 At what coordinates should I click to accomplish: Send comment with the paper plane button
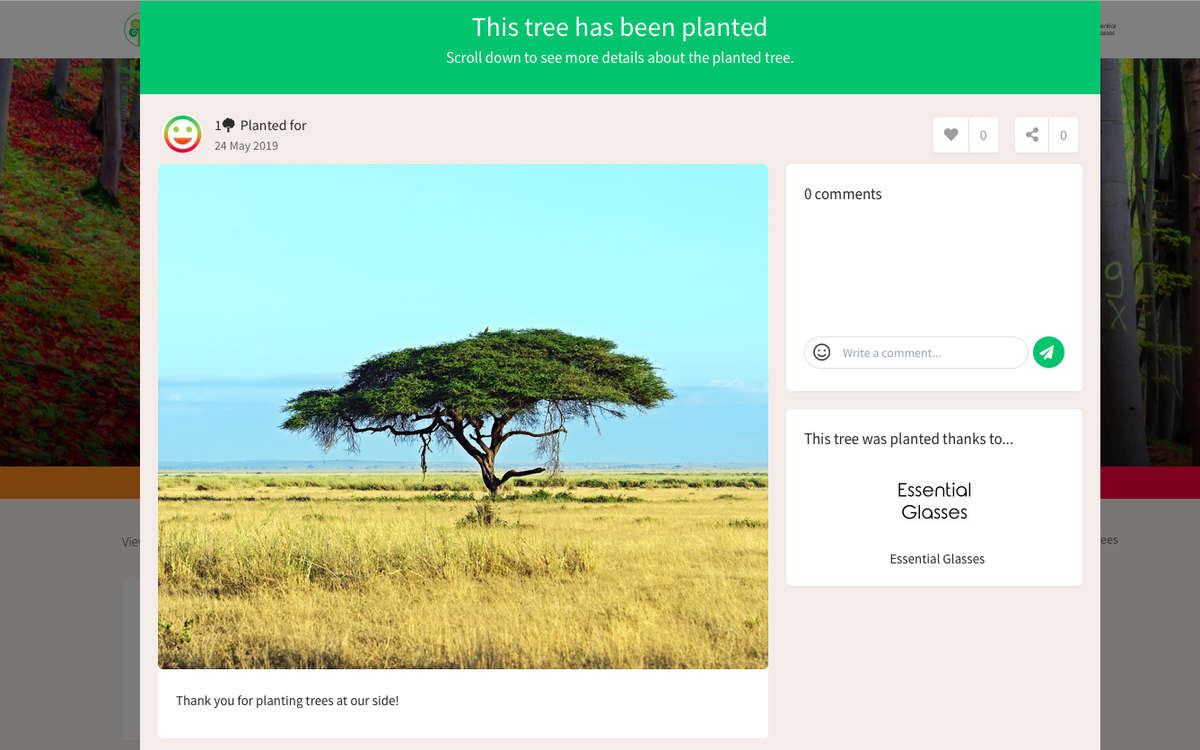coord(1048,352)
